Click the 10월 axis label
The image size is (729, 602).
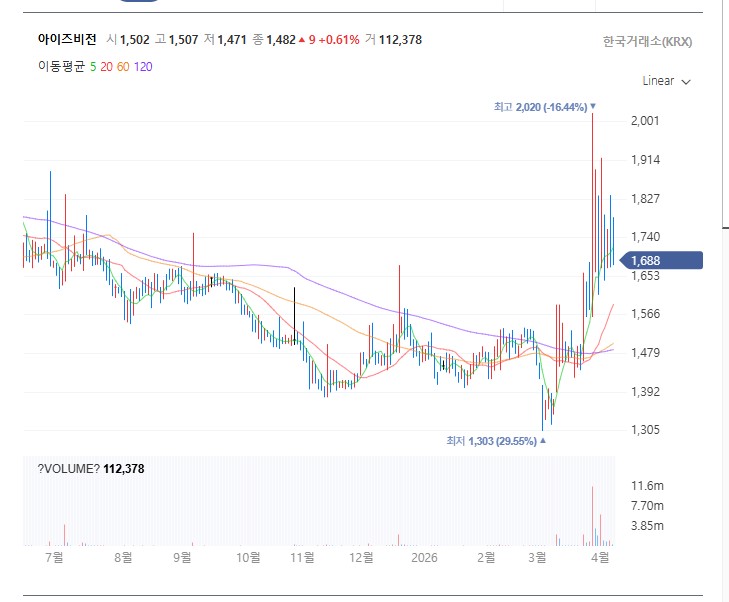(248, 557)
